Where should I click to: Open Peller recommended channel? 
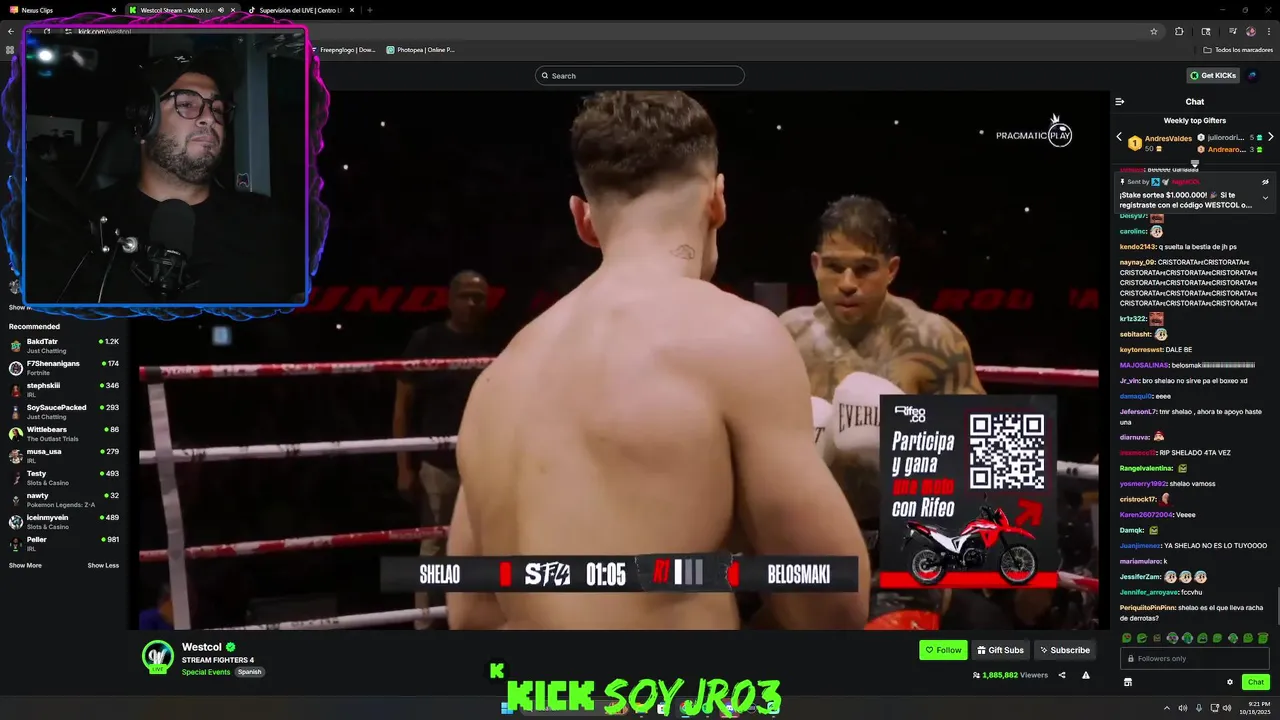pyautogui.click(x=64, y=544)
